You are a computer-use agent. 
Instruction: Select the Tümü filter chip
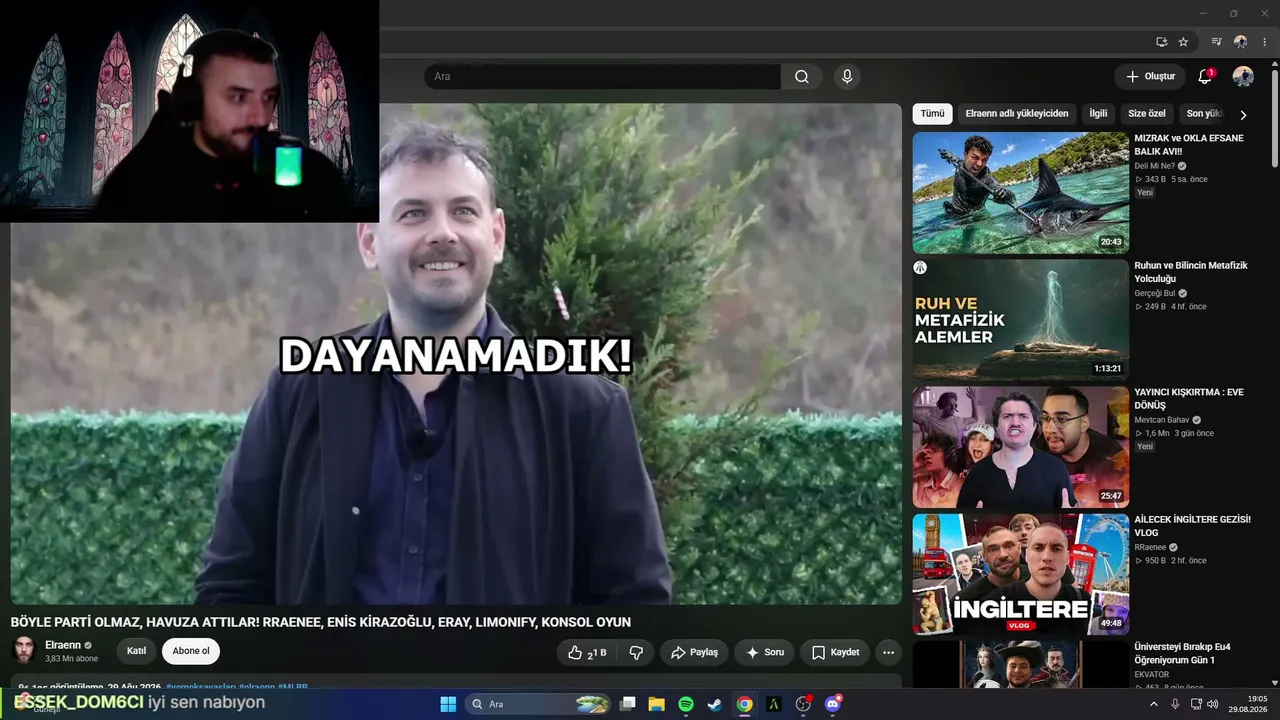coord(932,114)
